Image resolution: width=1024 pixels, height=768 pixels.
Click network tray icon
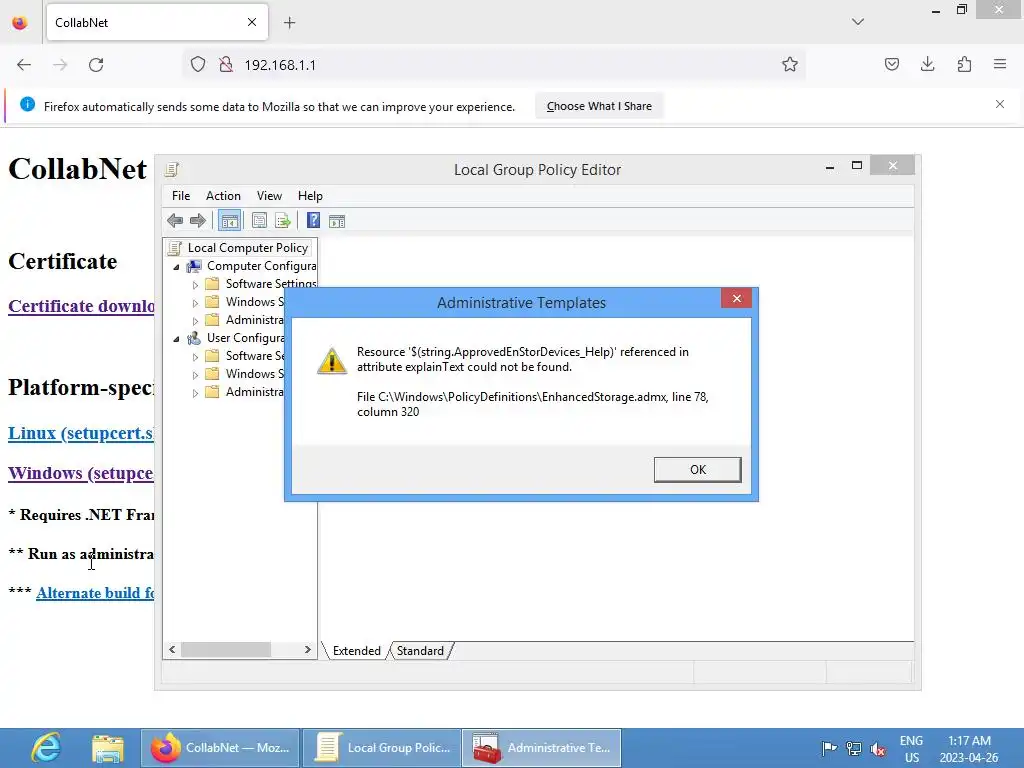point(854,748)
